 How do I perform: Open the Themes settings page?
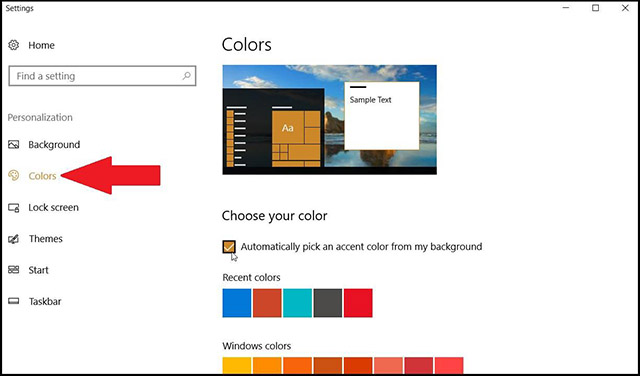pyautogui.click(x=45, y=239)
